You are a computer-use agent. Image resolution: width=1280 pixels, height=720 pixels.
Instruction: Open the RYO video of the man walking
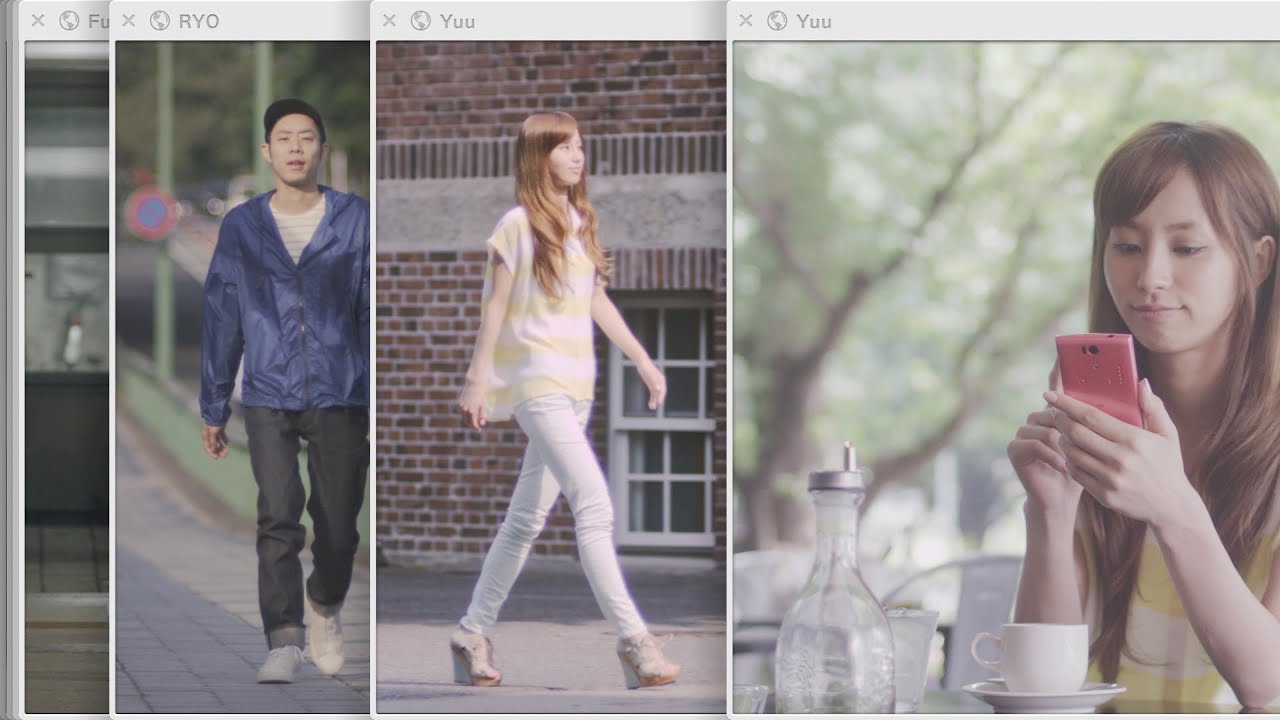[242, 377]
